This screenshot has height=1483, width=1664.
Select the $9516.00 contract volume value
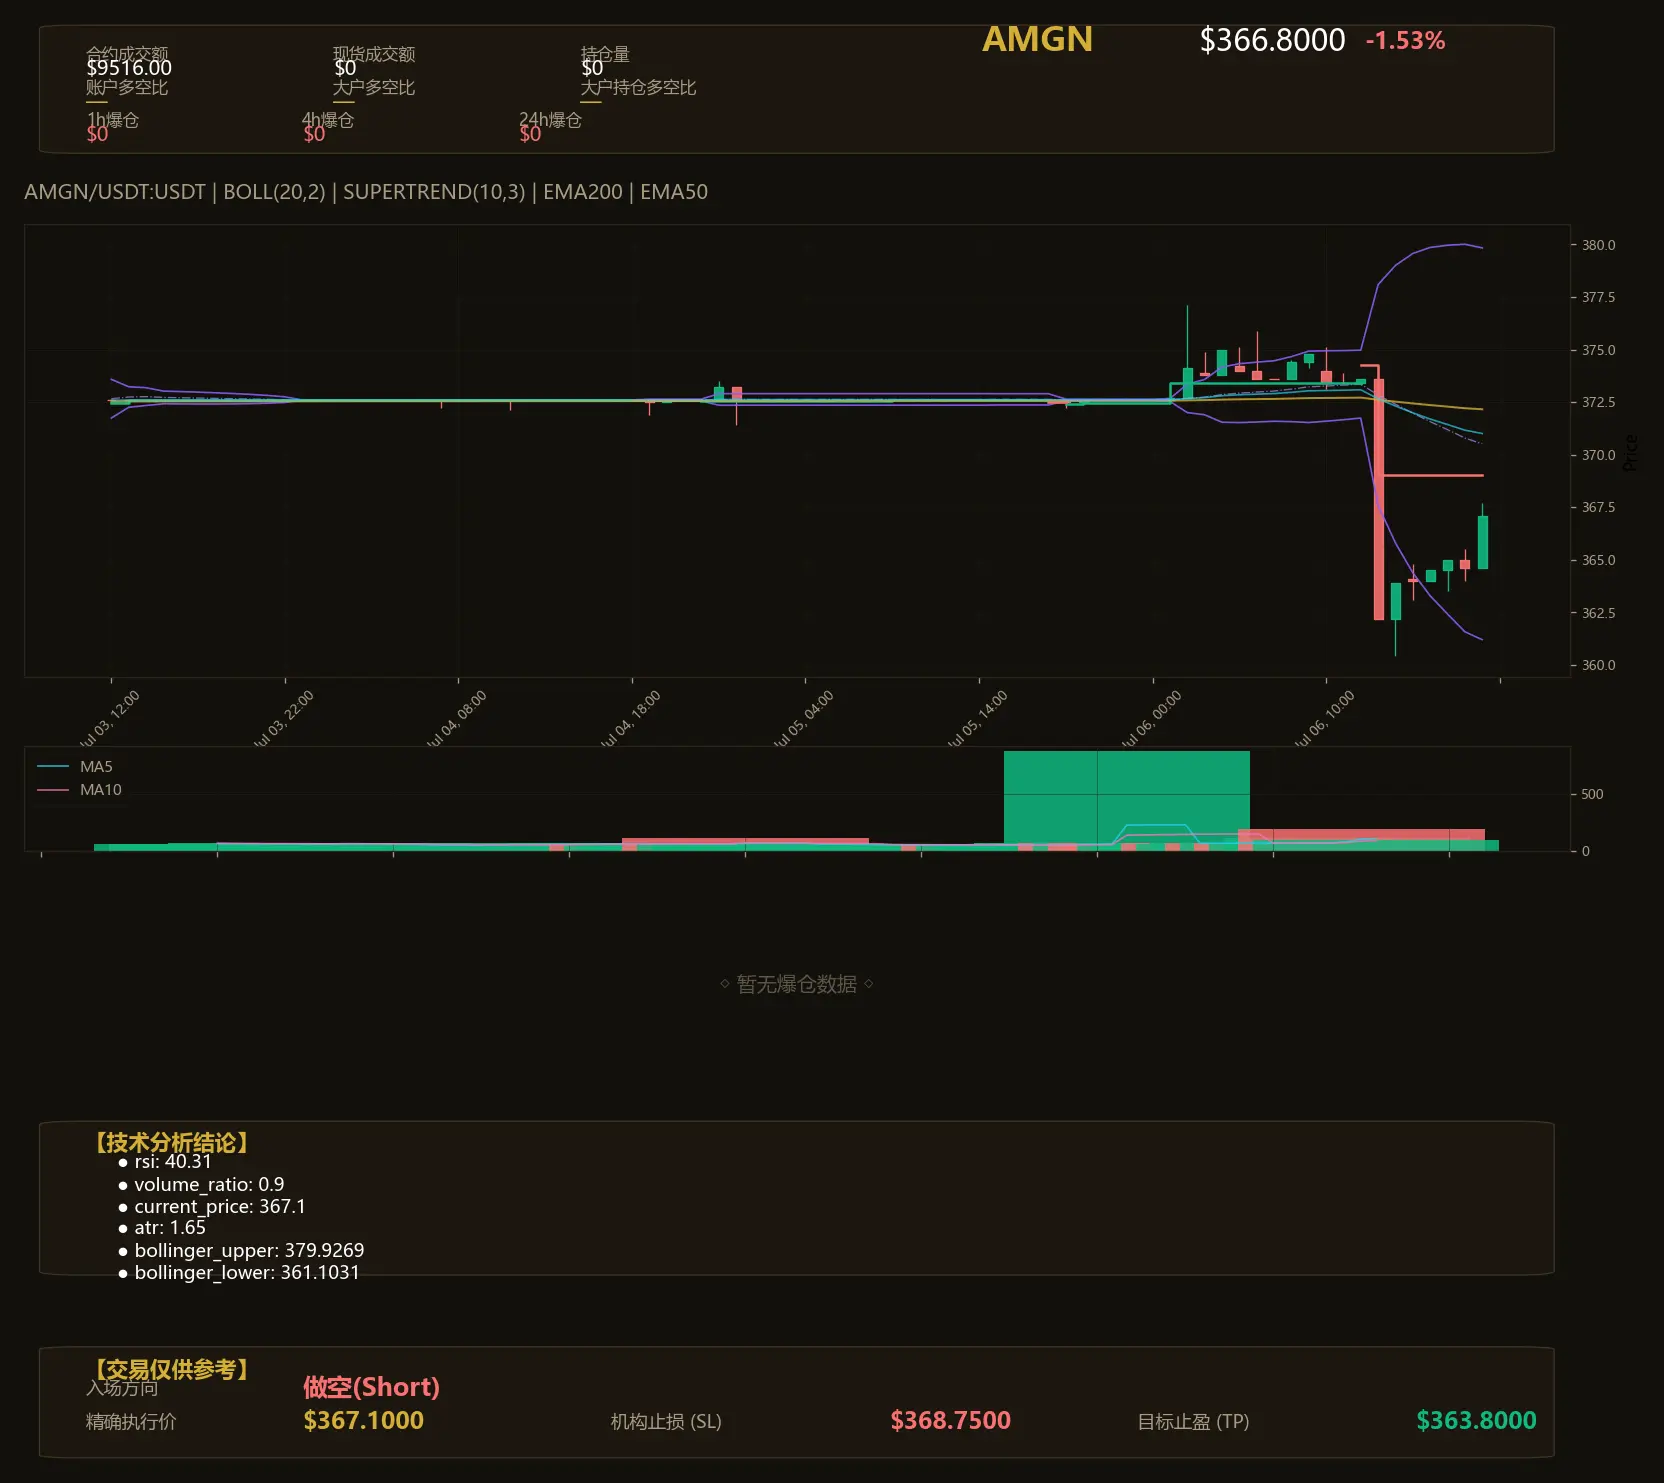pyautogui.click(x=129, y=68)
